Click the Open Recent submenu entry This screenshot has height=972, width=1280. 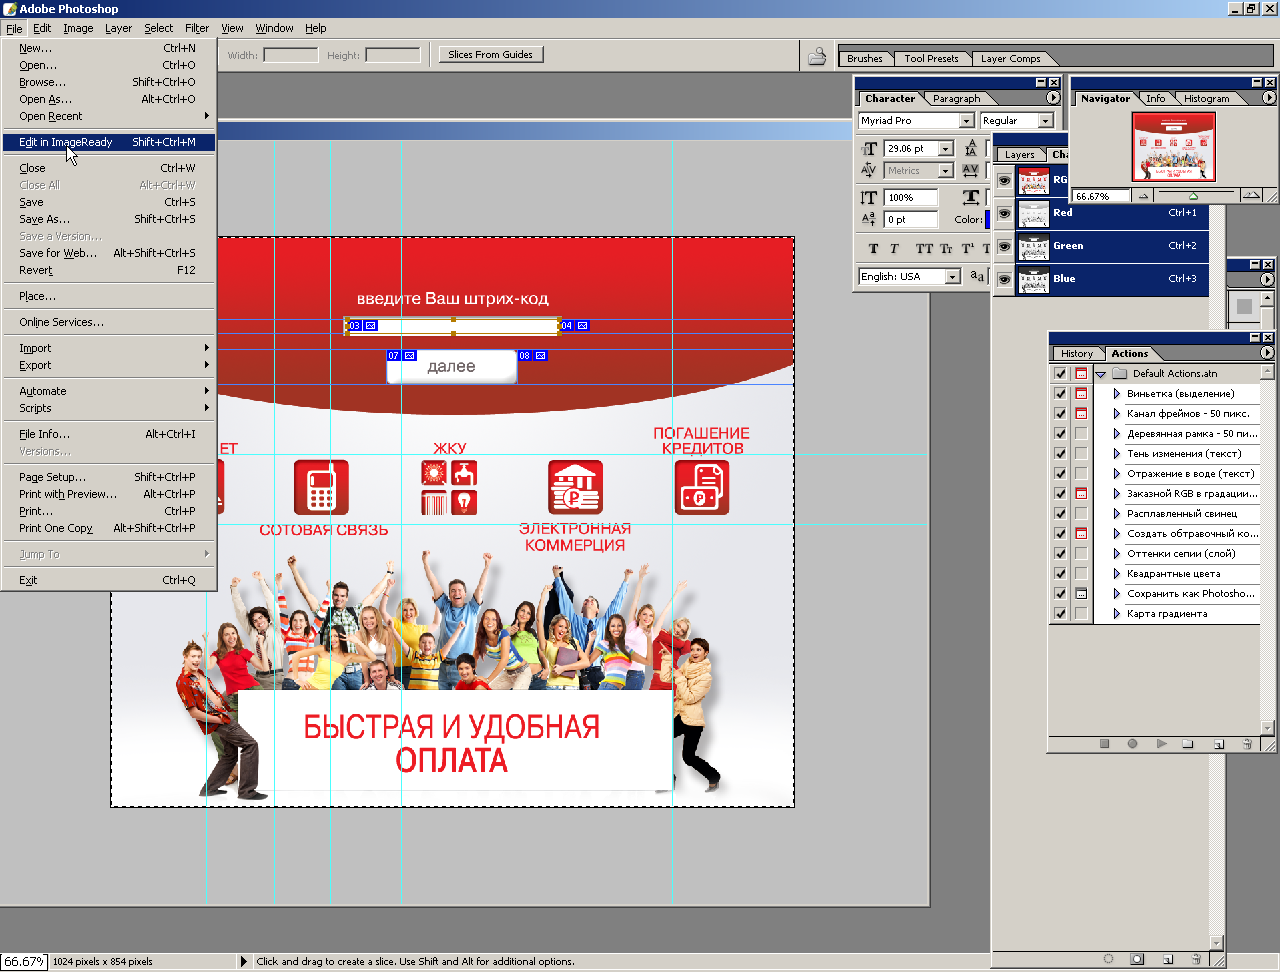tap(108, 116)
